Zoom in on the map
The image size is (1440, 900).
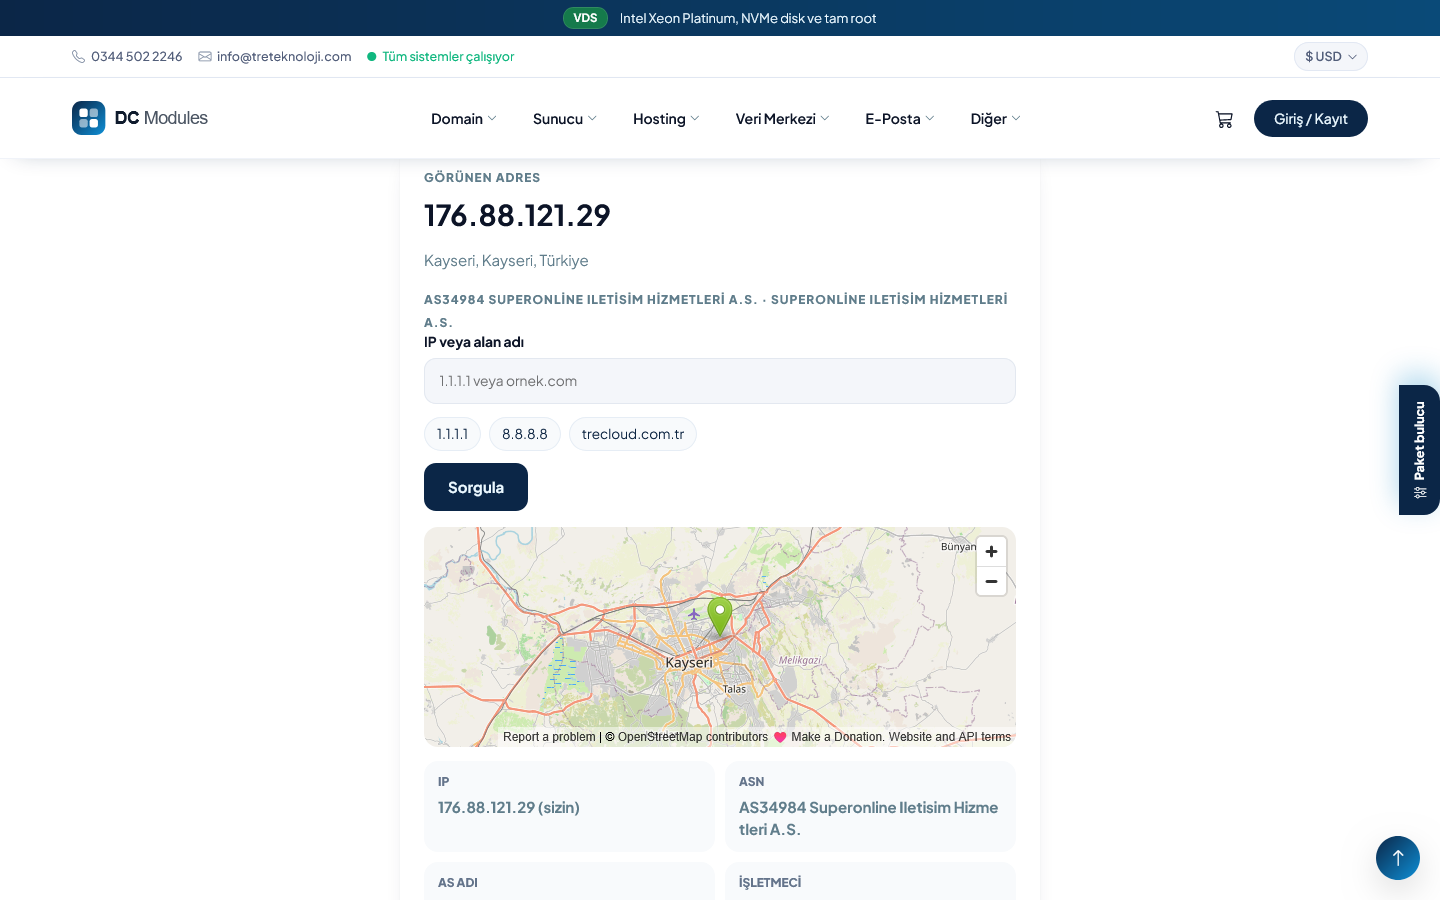[991, 552]
